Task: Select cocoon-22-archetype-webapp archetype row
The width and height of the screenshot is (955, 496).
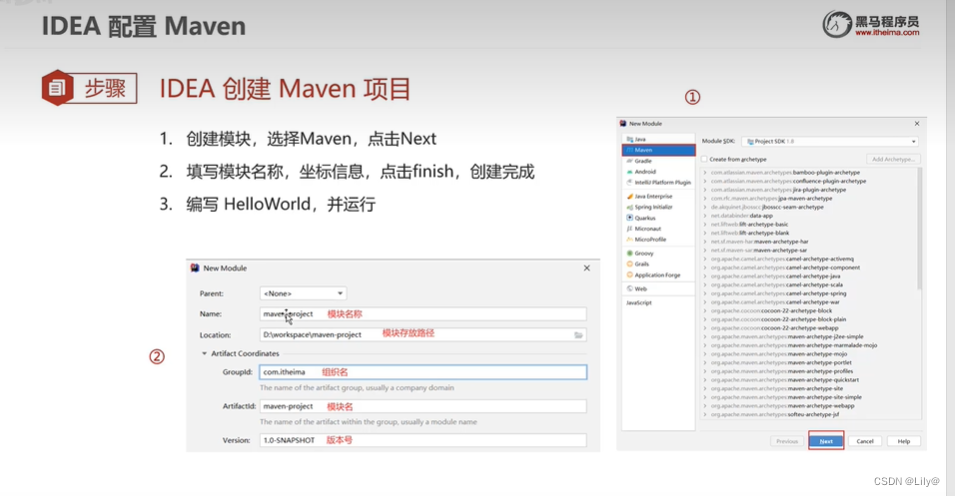Action: pyautogui.click(x=810, y=328)
